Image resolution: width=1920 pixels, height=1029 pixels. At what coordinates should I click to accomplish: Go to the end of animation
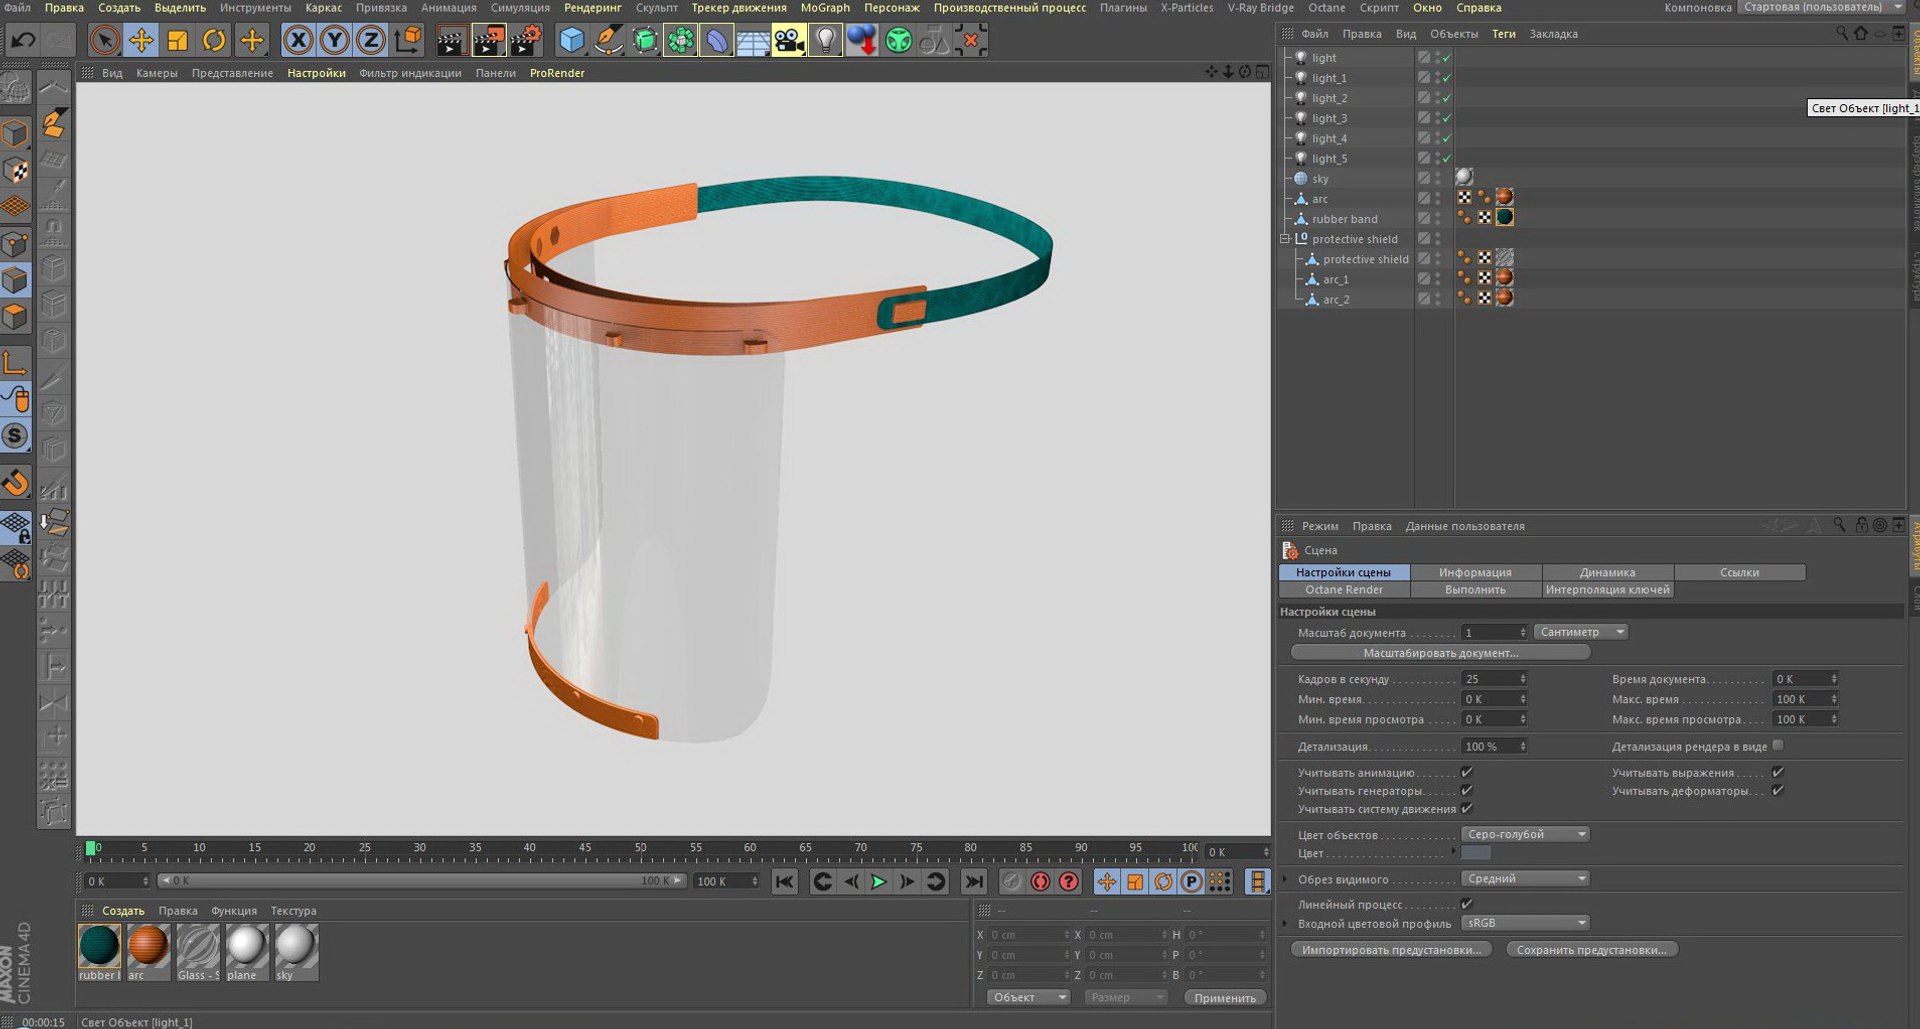point(973,881)
